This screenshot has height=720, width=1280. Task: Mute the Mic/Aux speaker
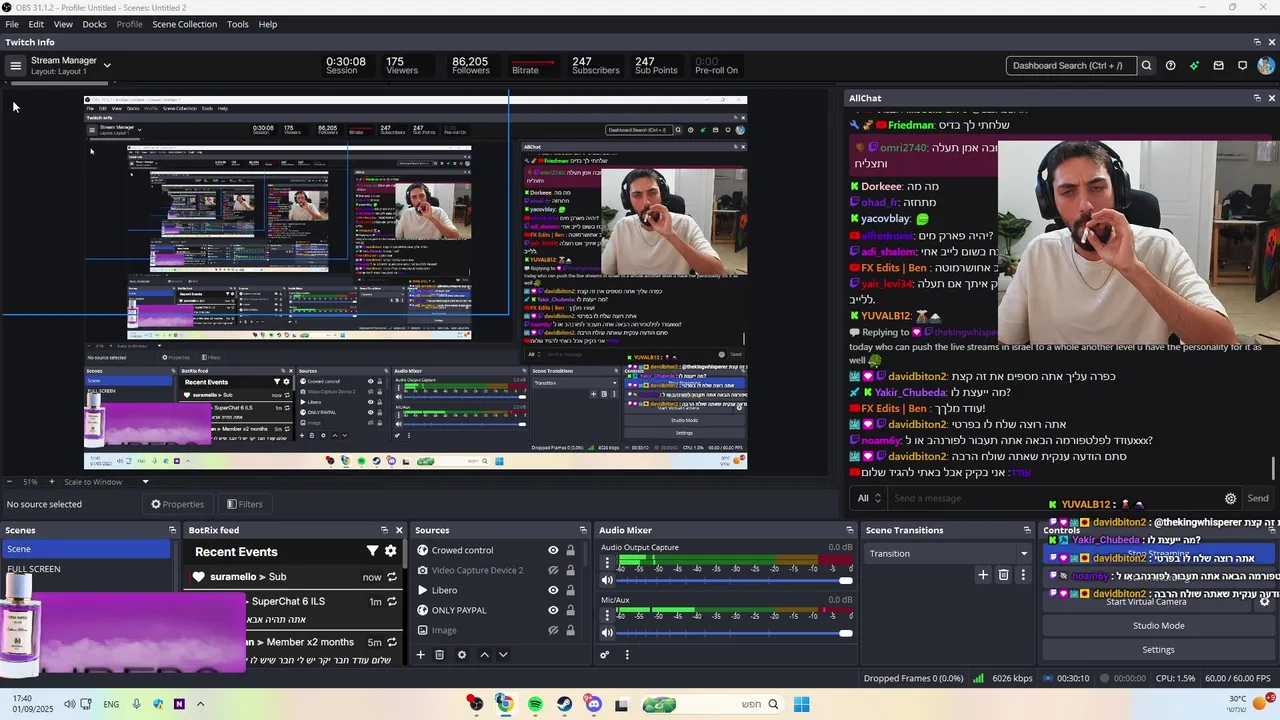point(606,632)
